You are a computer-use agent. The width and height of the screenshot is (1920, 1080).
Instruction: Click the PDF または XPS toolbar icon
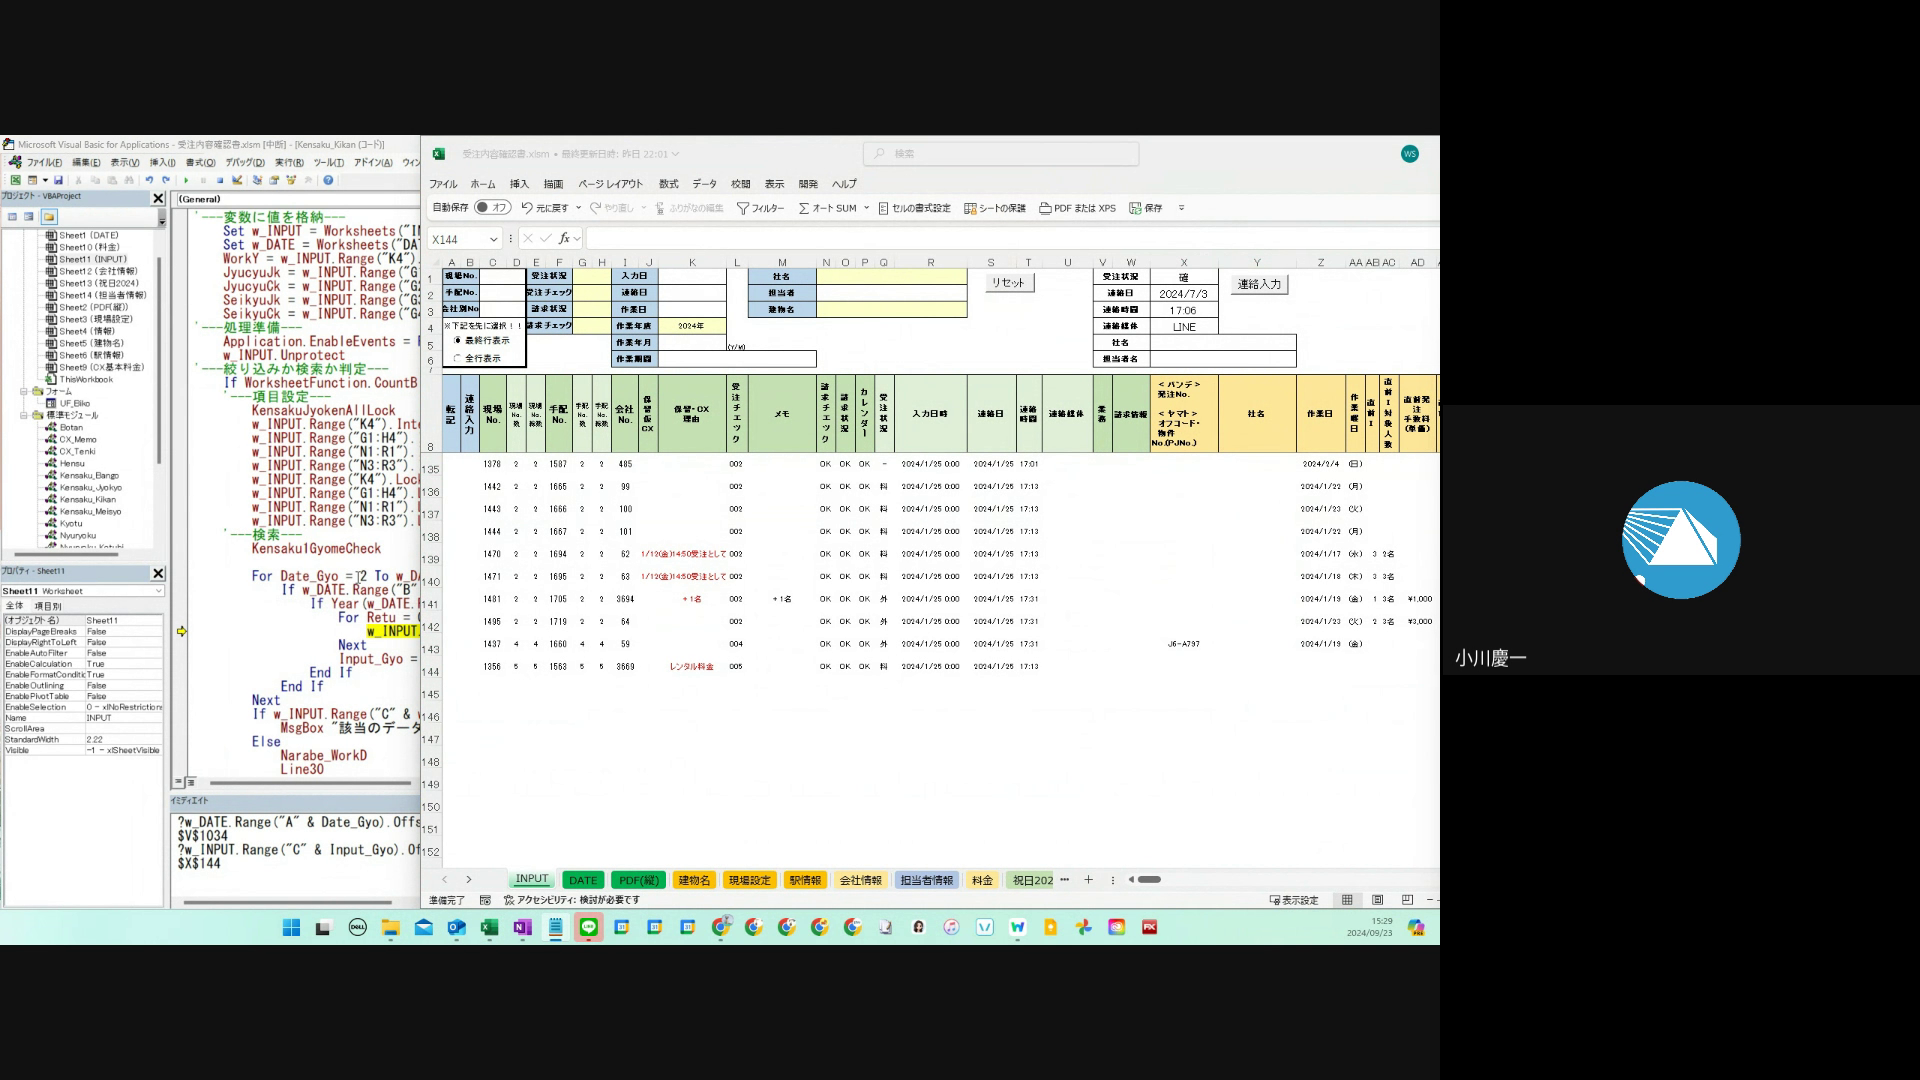point(1045,208)
